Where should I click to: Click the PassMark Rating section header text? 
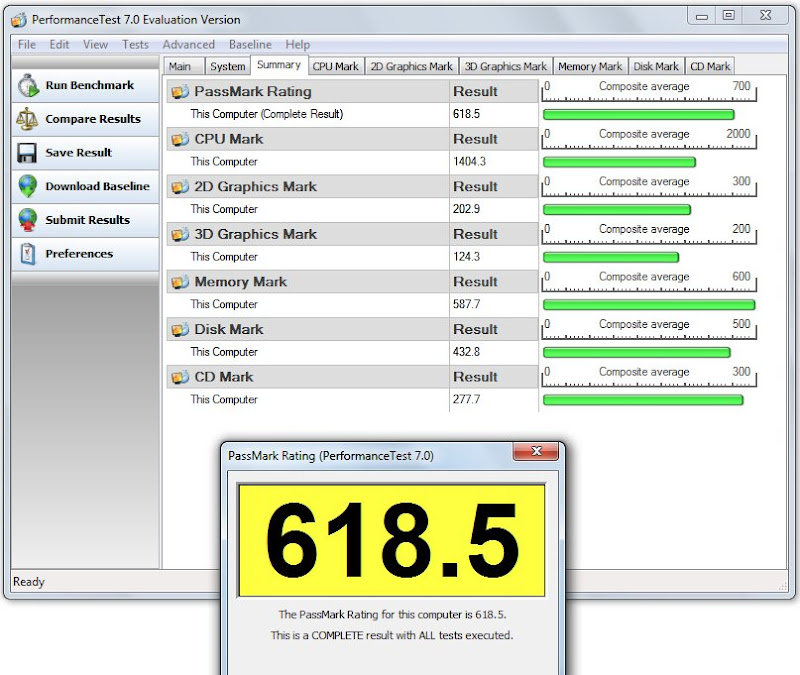pyautogui.click(x=253, y=92)
